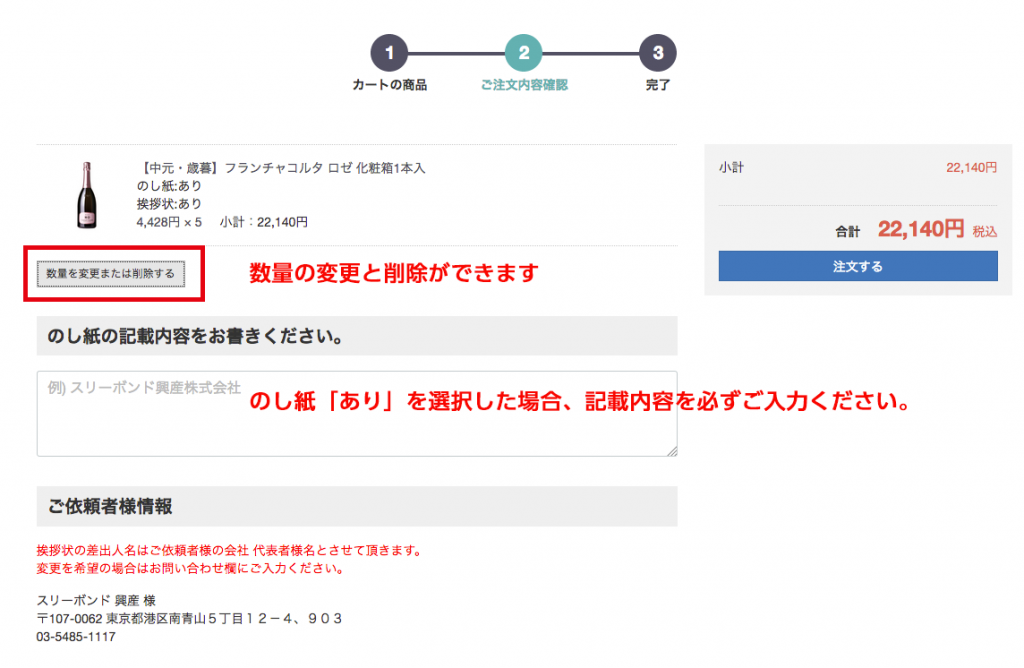Image resolution: width=1024 pixels, height=668 pixels.
Task: Select the カートの商品 step label
Action: [x=390, y=85]
